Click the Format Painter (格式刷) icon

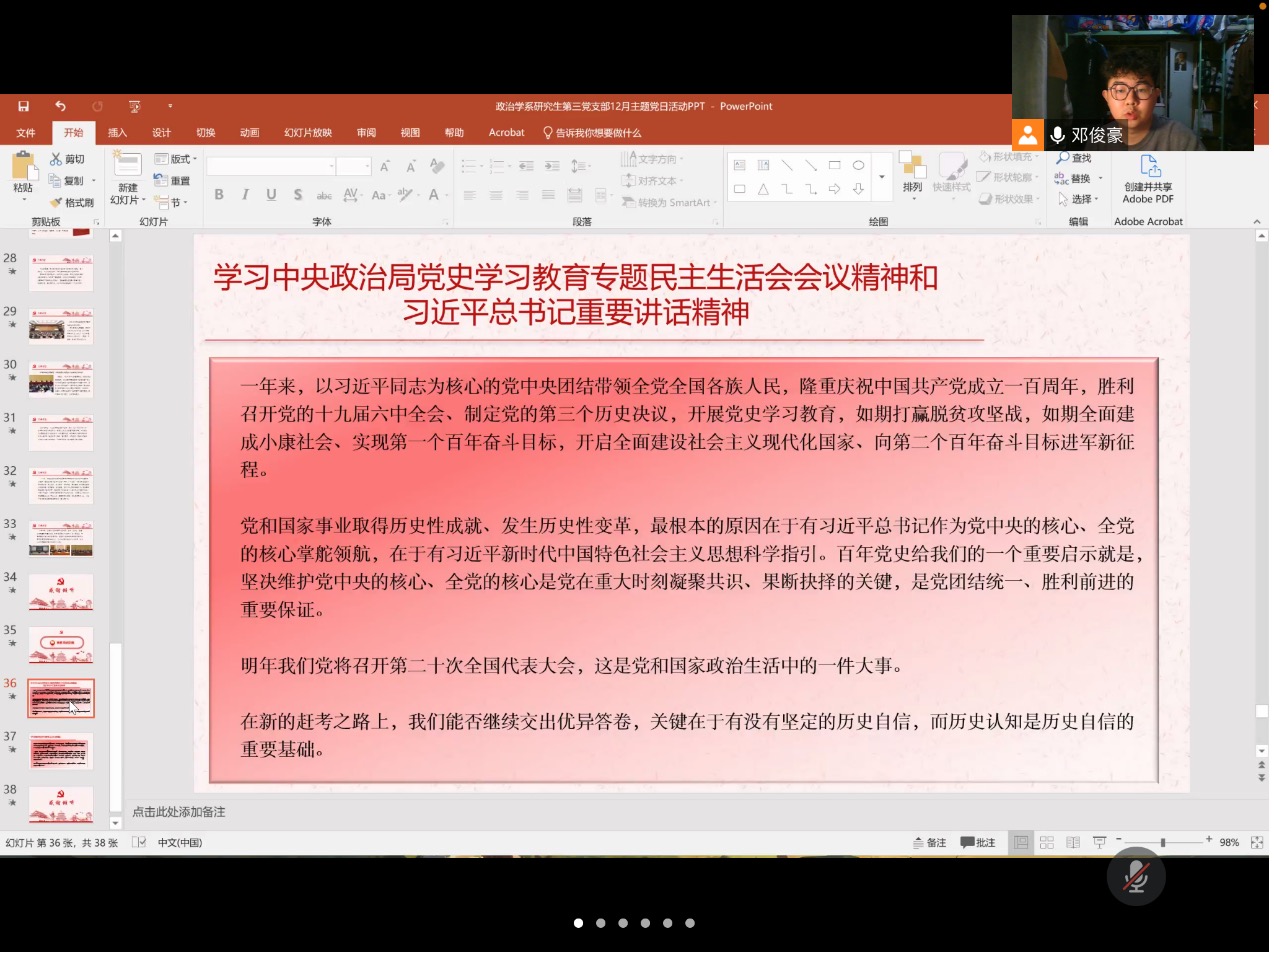[x=57, y=203]
